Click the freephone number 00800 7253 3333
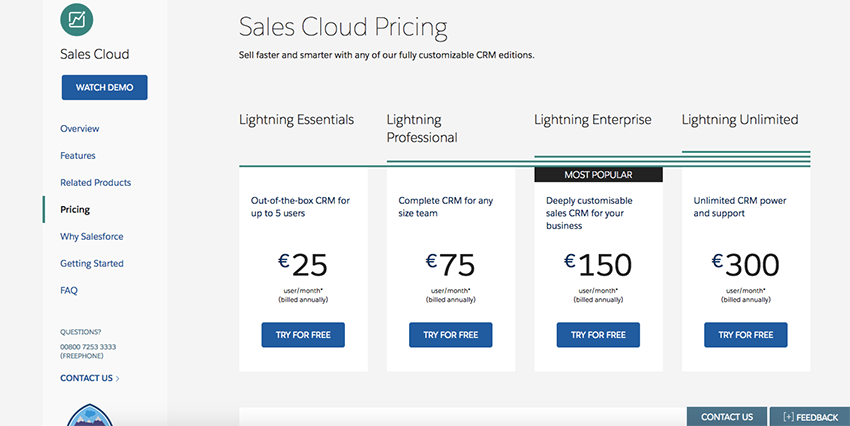The width and height of the screenshot is (850, 426). tap(88, 347)
